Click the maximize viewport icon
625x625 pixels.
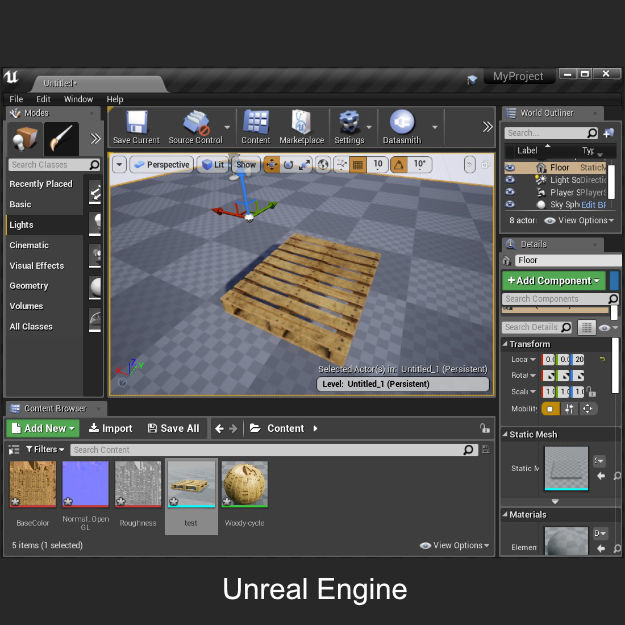tap(485, 164)
